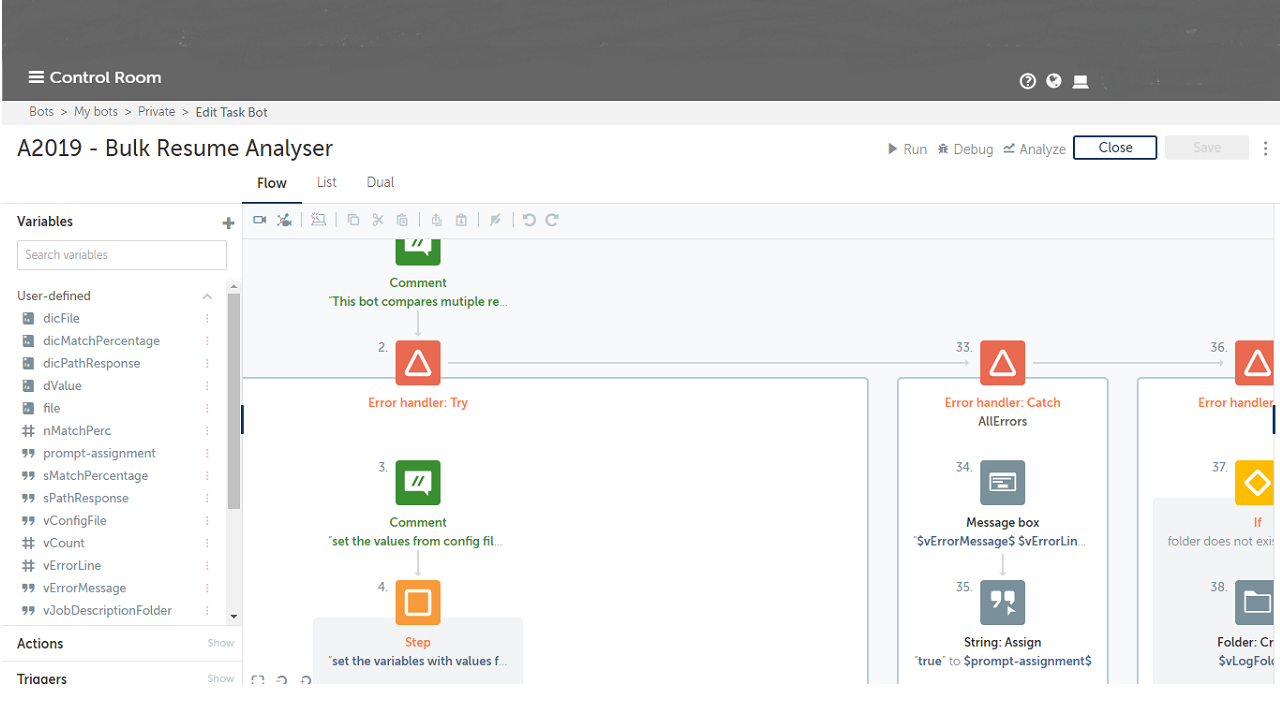The width and height of the screenshot is (1280, 720).
Task: Click the My bots breadcrumb link
Action: click(x=96, y=112)
